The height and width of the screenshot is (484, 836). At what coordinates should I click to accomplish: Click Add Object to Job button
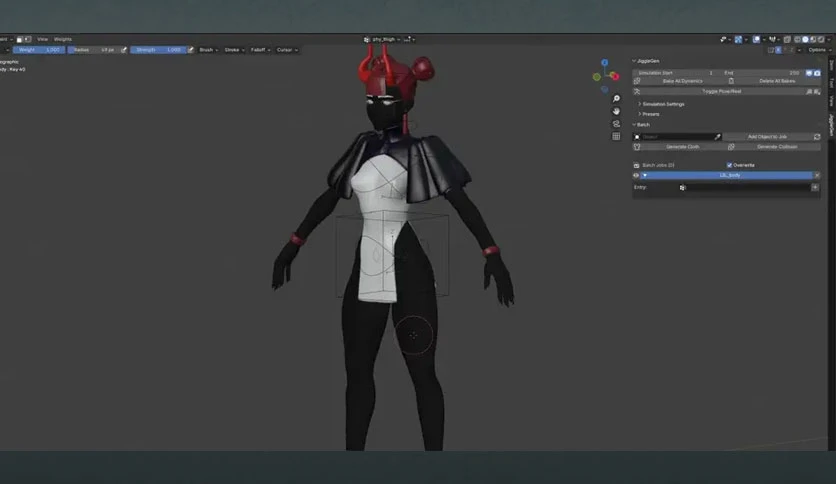pos(767,137)
